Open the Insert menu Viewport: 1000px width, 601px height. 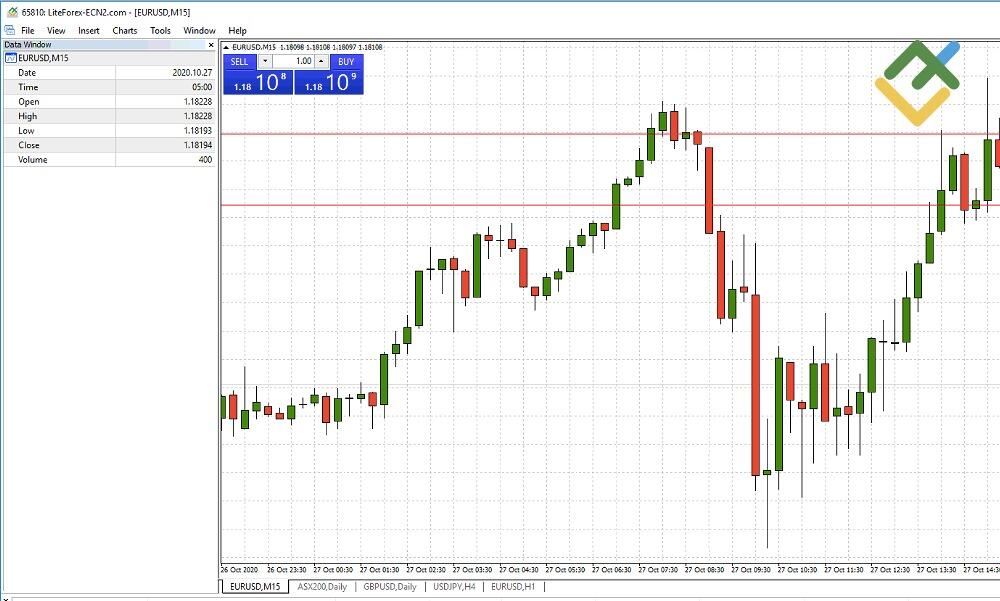(89, 30)
